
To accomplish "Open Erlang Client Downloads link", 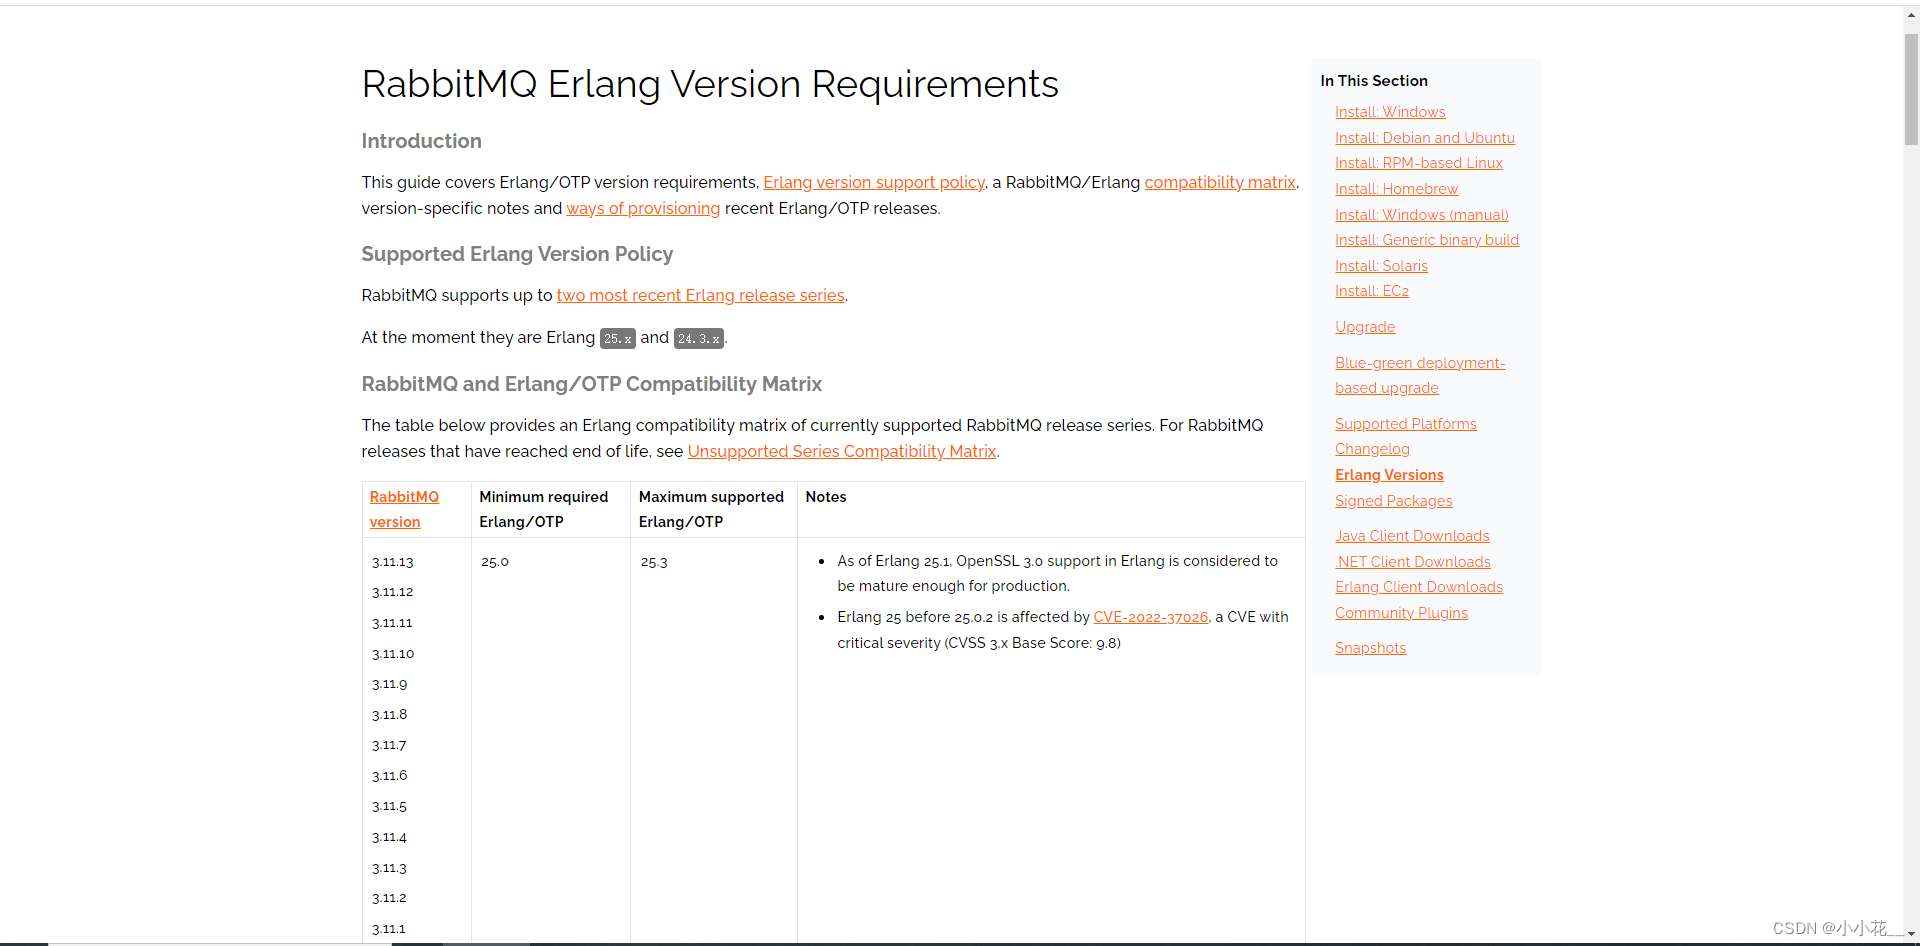I will pos(1419,587).
